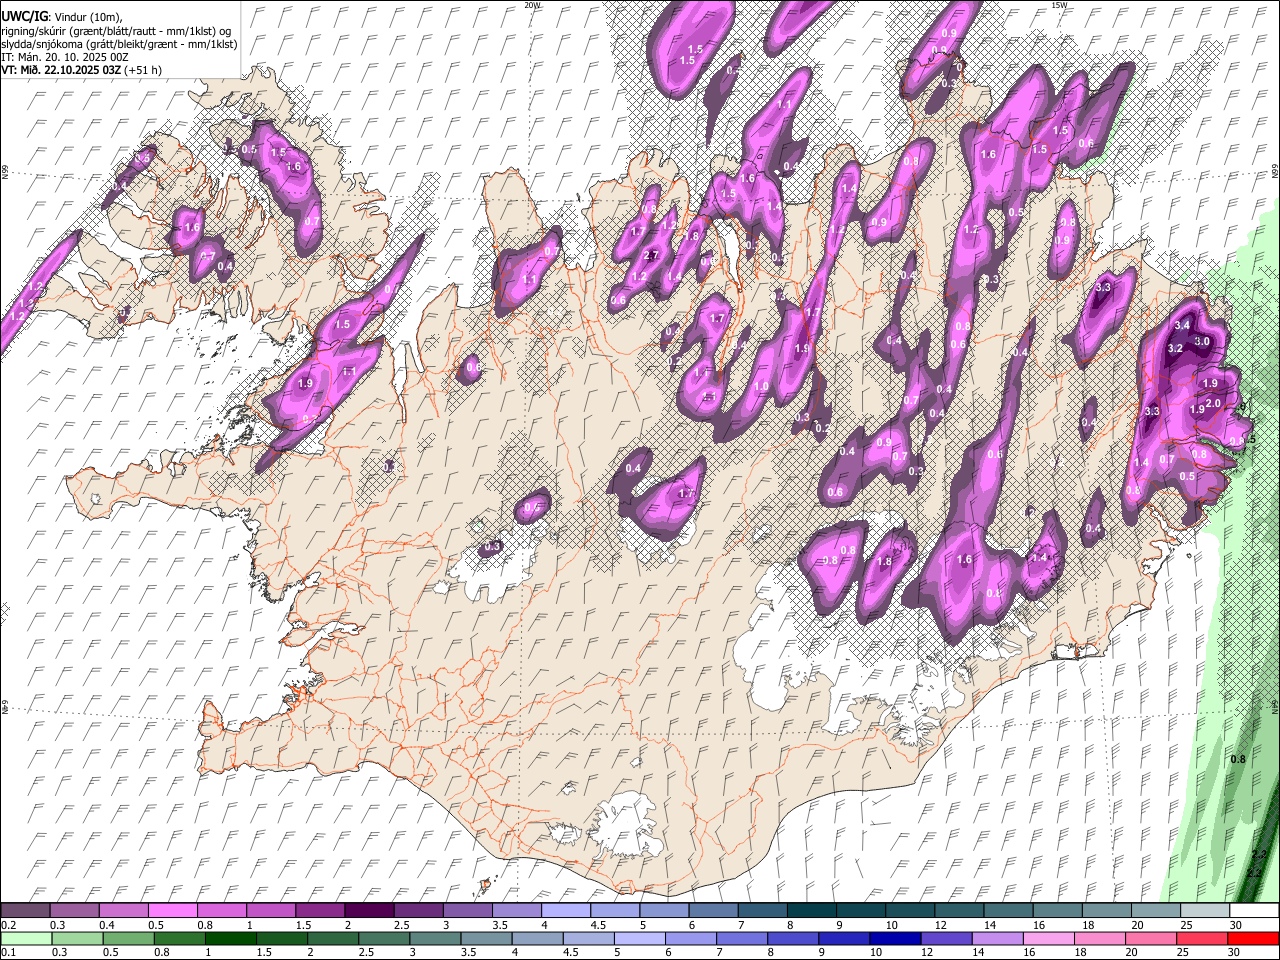
Task: Click the '3.0' precipitation value on the map
Action: click(x=1203, y=342)
